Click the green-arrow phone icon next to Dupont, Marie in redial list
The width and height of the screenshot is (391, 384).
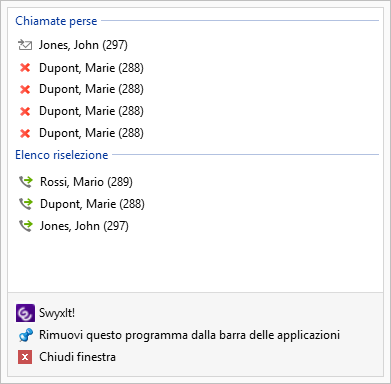point(25,204)
